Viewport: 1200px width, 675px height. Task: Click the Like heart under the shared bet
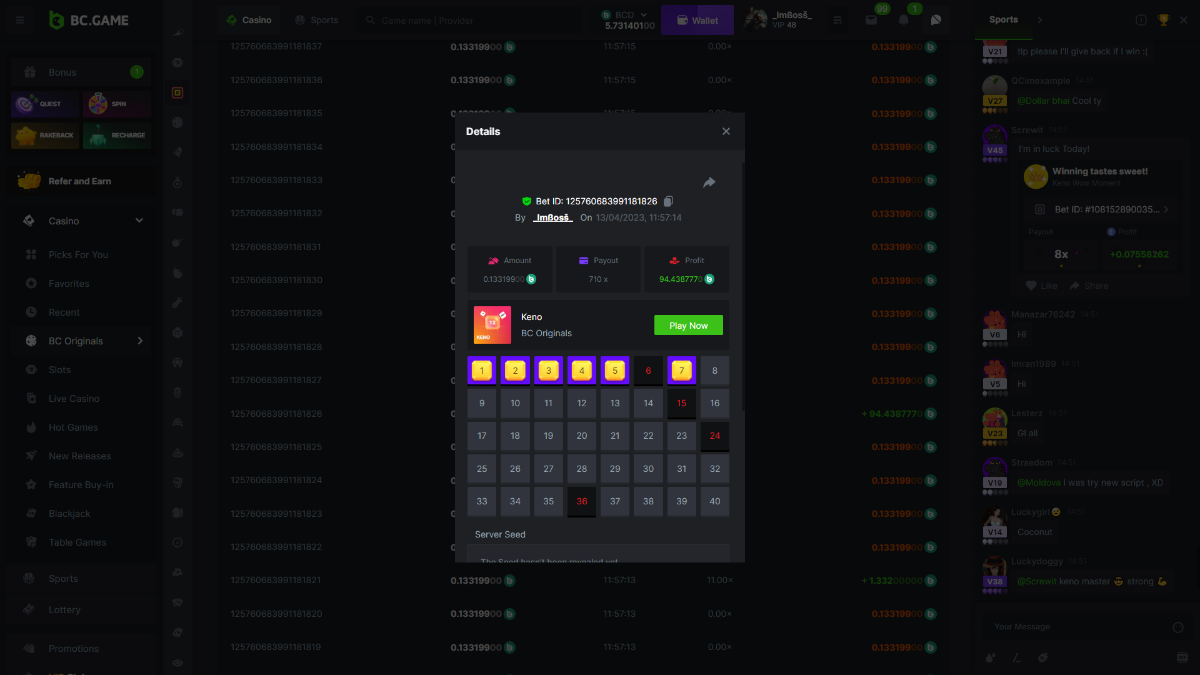click(x=1042, y=286)
